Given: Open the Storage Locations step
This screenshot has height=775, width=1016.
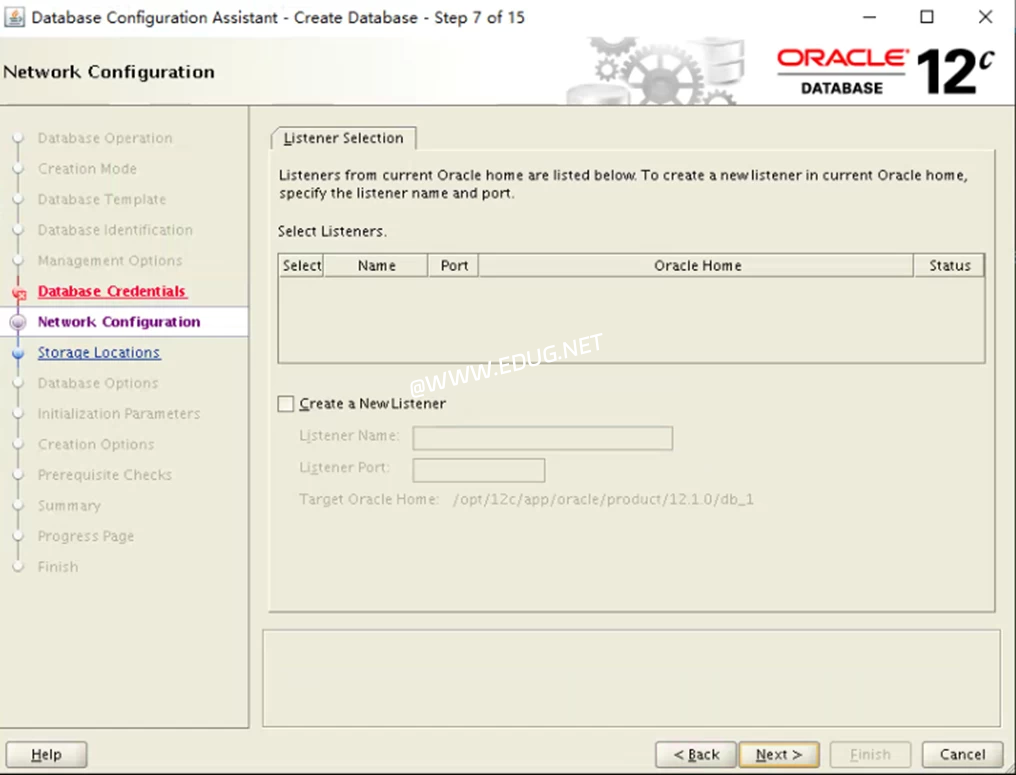Looking at the screenshot, I should [99, 352].
